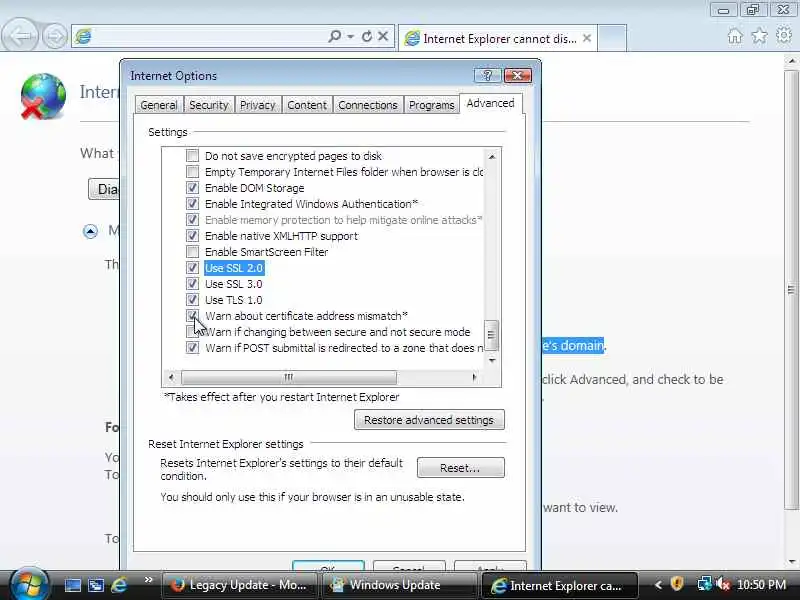Click the Reset... button

pos(460,468)
